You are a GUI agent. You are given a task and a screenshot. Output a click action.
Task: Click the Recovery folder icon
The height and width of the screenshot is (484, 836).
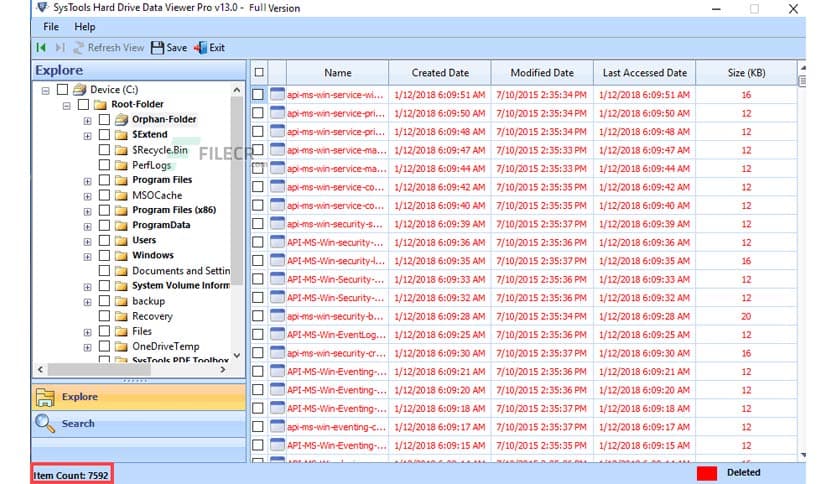tap(122, 317)
